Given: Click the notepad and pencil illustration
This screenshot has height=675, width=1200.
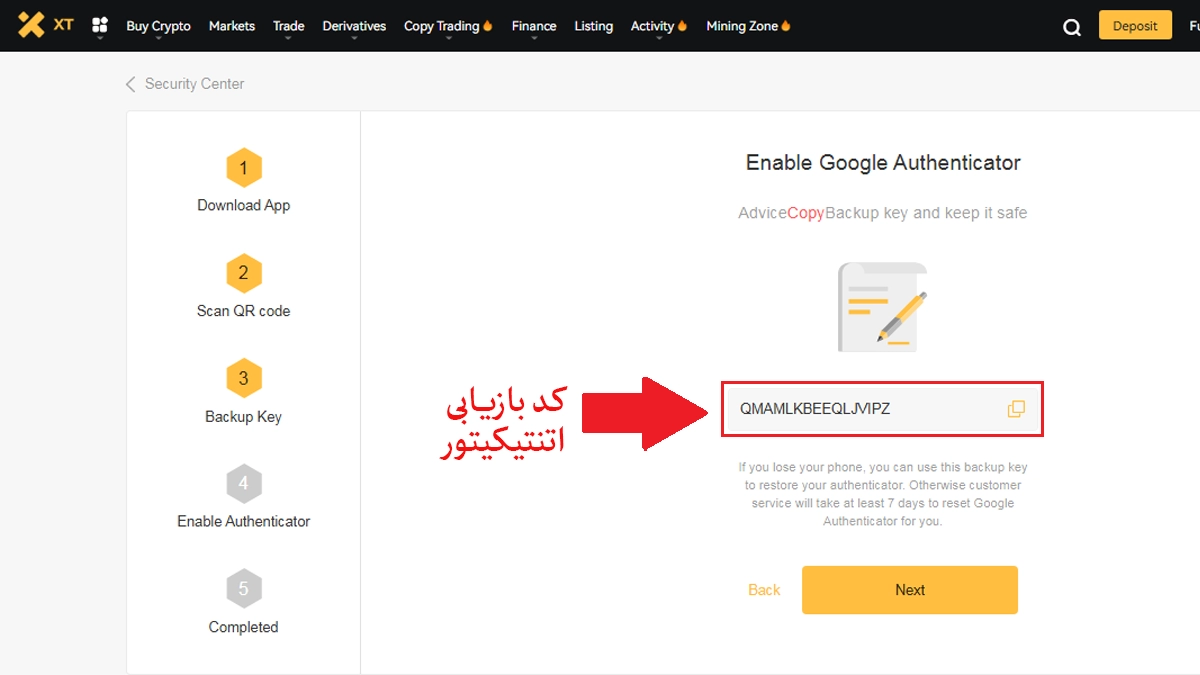Looking at the screenshot, I should 883,306.
